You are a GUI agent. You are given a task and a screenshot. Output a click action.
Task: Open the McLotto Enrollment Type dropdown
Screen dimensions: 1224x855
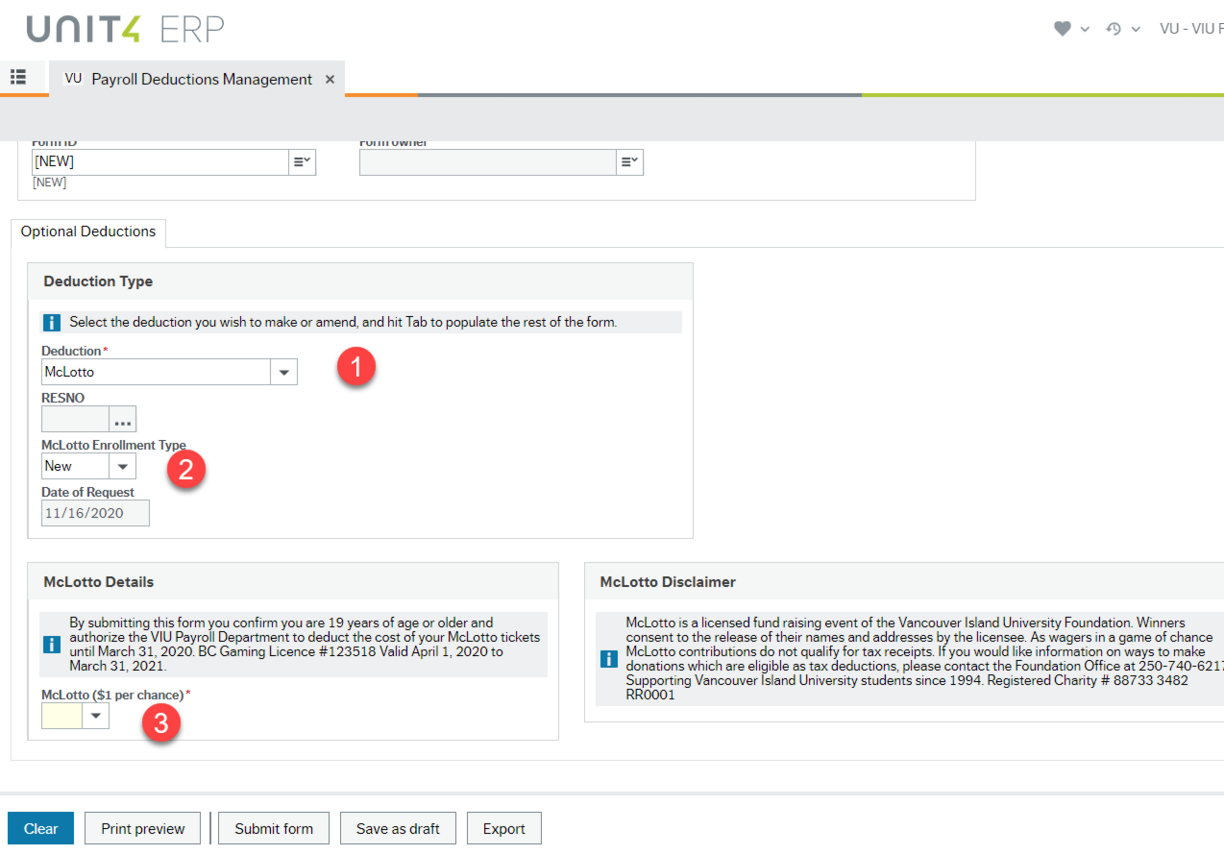125,465
